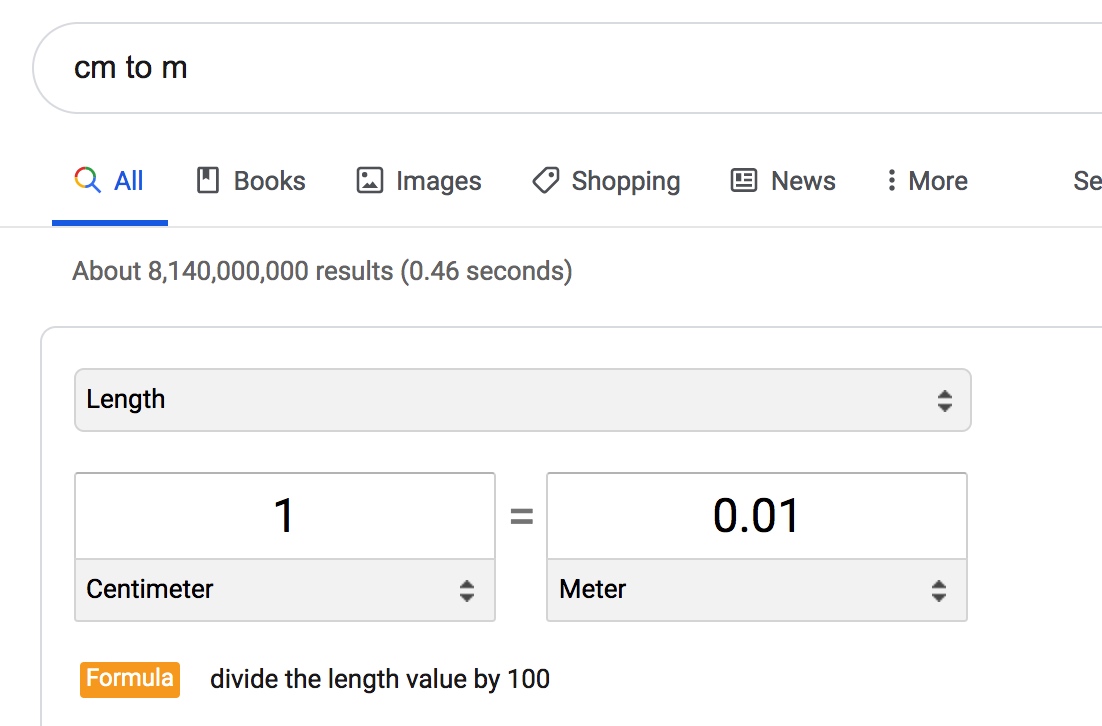Screen dimensions: 1102x726
Task: Expand the Centimeter unit dropdown
Action: (285, 590)
